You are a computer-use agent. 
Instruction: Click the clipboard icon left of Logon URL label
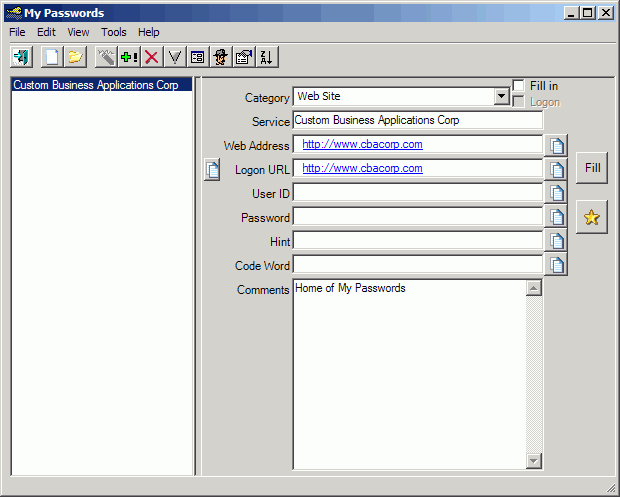coord(212,170)
